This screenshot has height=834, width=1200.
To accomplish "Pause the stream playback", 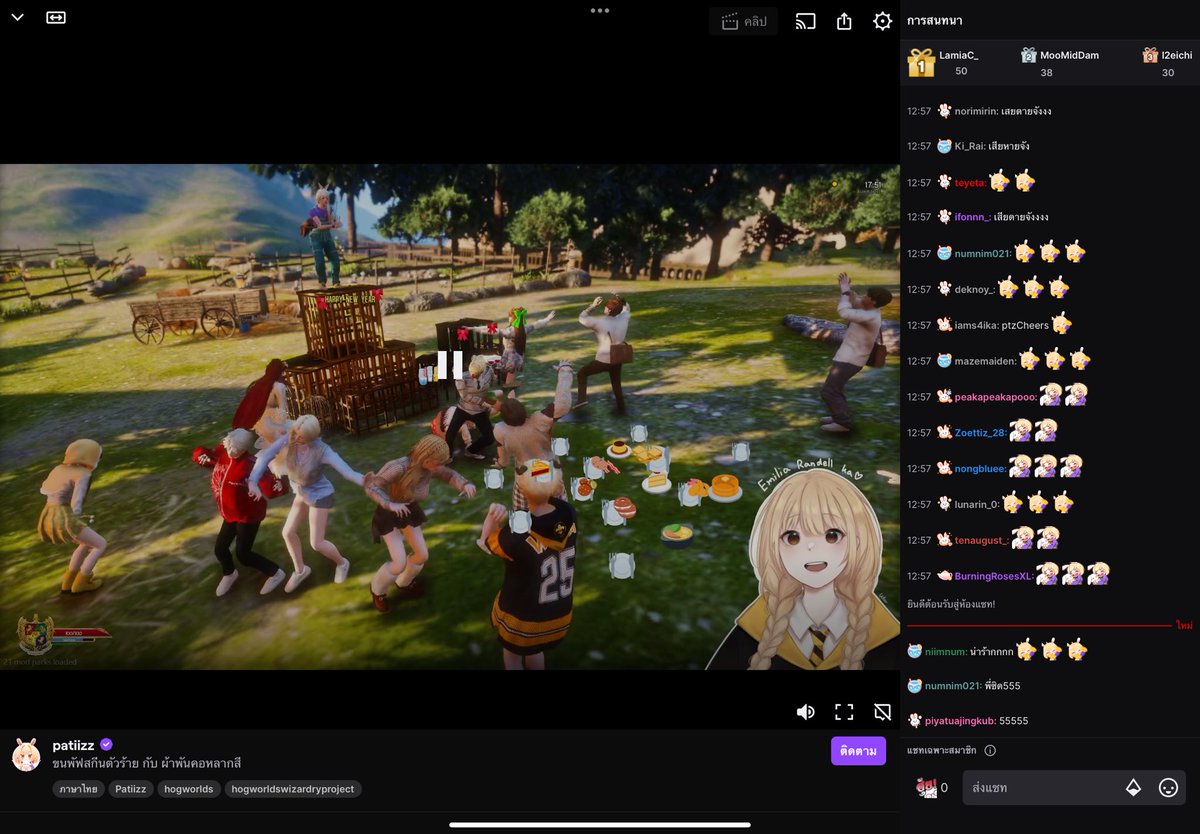I will click(x=450, y=365).
